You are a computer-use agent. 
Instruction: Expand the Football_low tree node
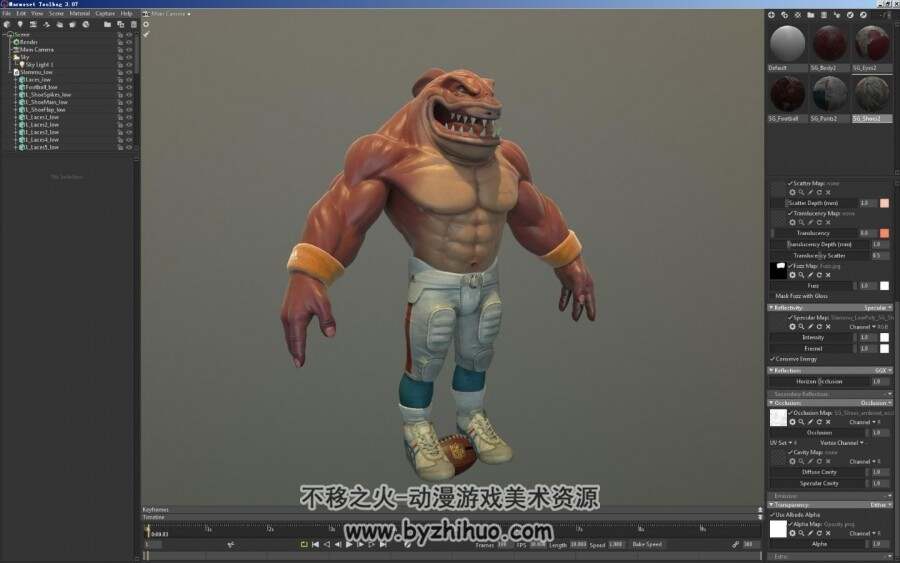15,87
